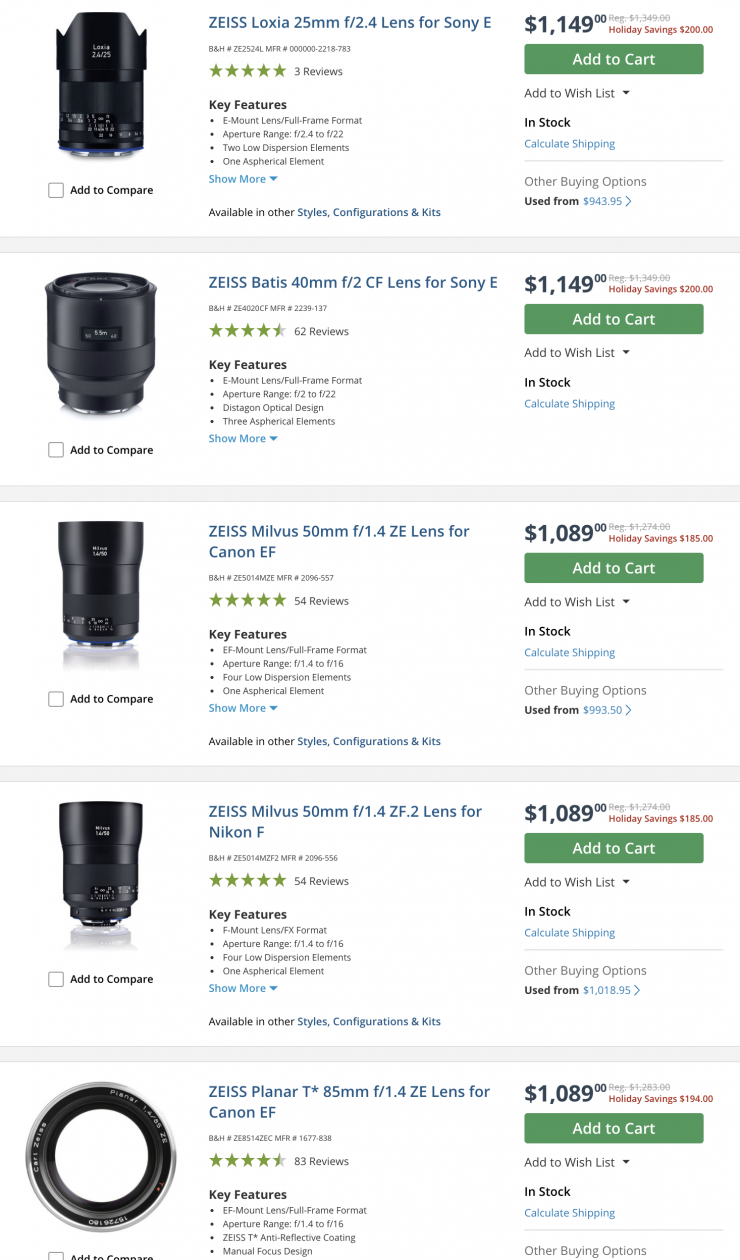Open ZEISS Batis 40mm f/2 CF product link
740x1260 pixels.
352,283
